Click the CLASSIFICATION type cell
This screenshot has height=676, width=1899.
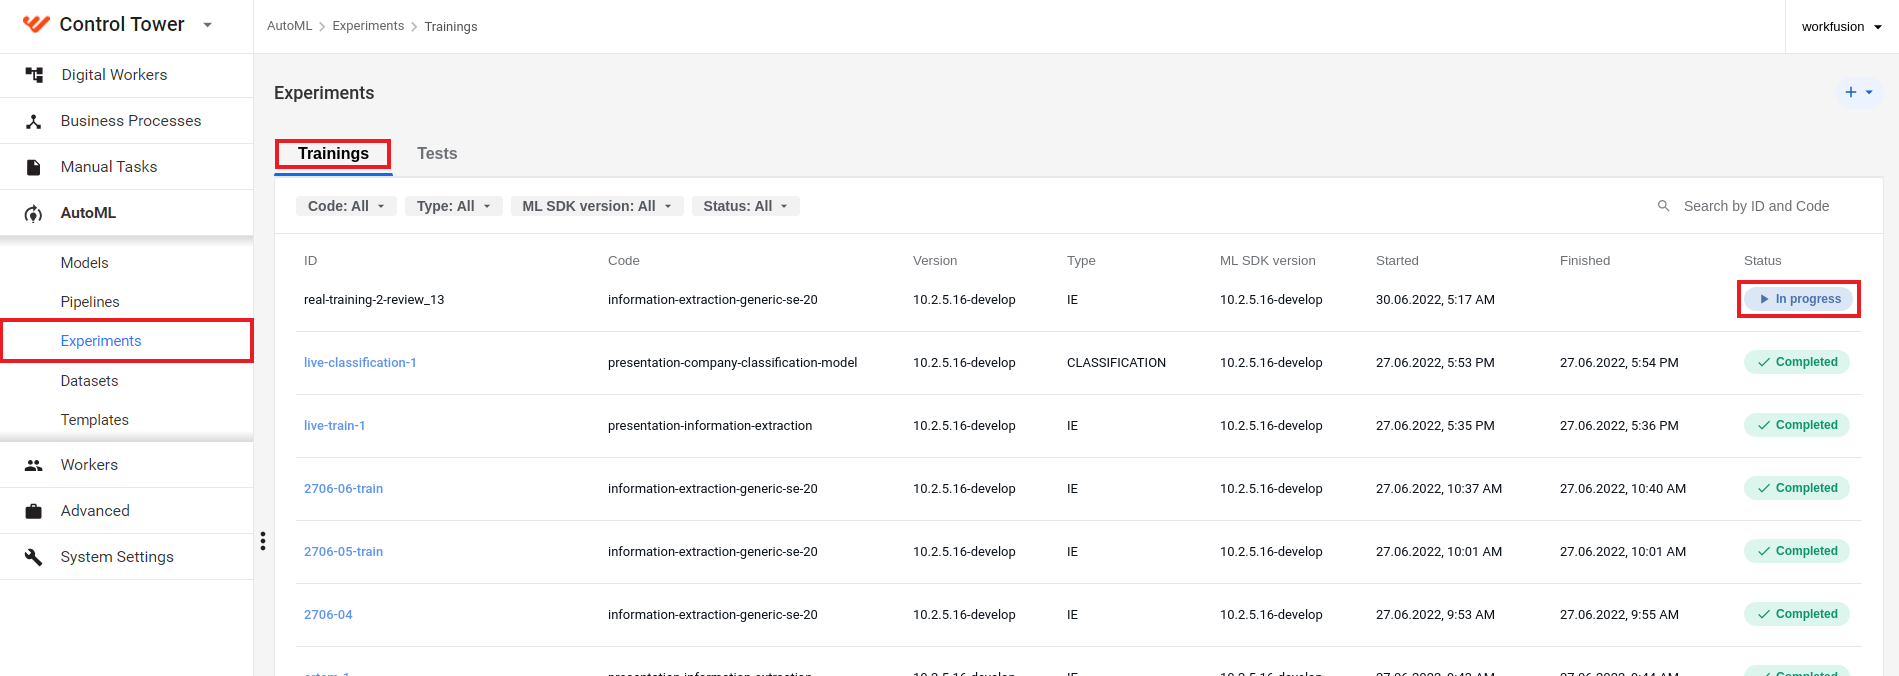tap(1116, 363)
